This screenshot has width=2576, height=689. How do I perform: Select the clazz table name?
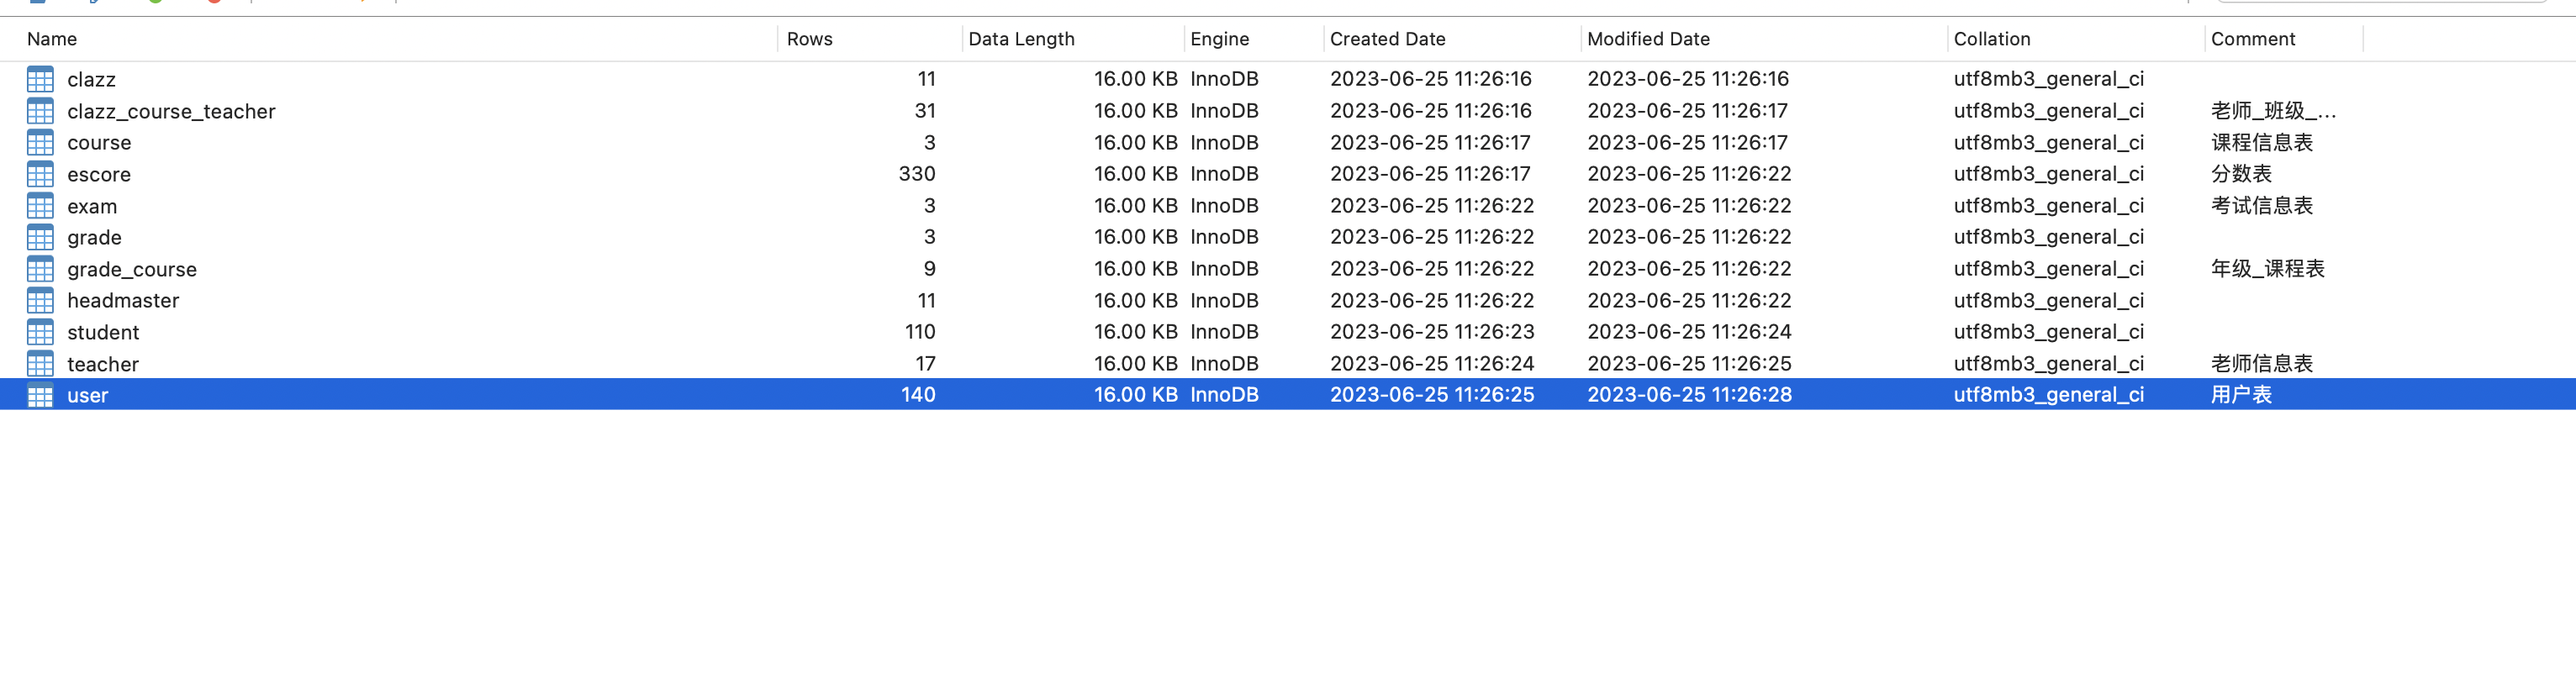point(91,80)
